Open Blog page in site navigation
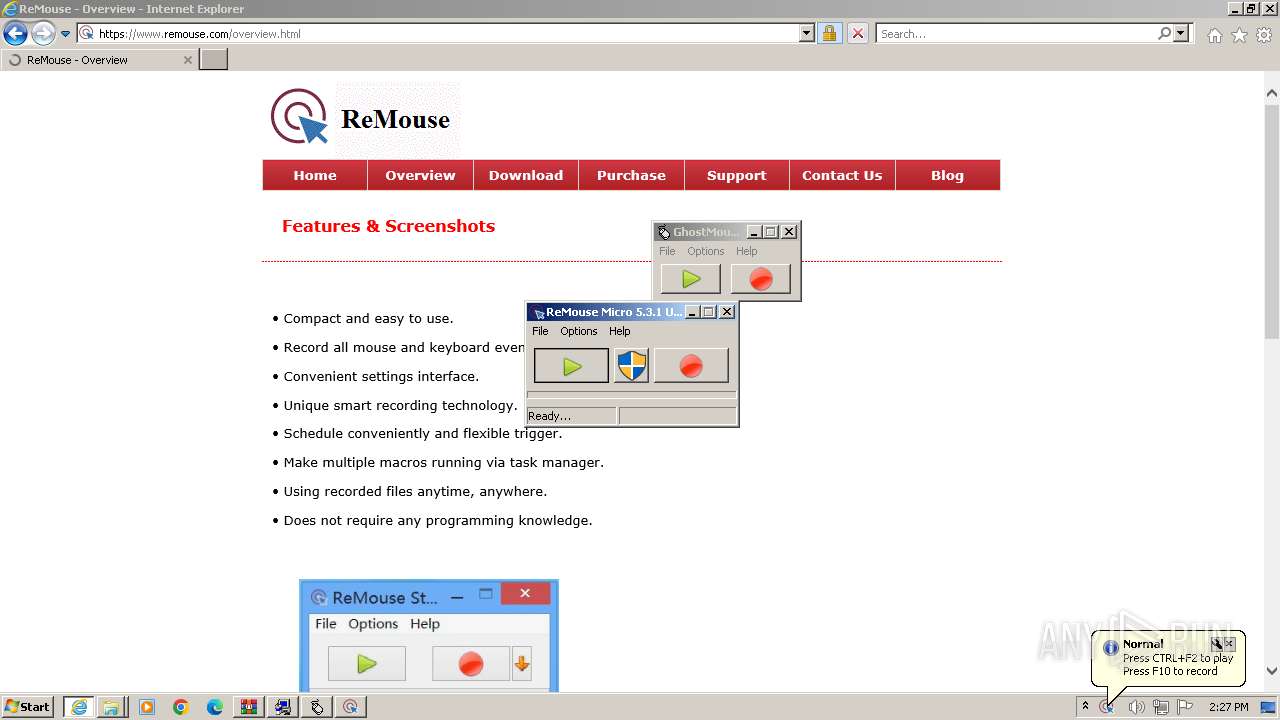The height and width of the screenshot is (720, 1280). [947, 175]
